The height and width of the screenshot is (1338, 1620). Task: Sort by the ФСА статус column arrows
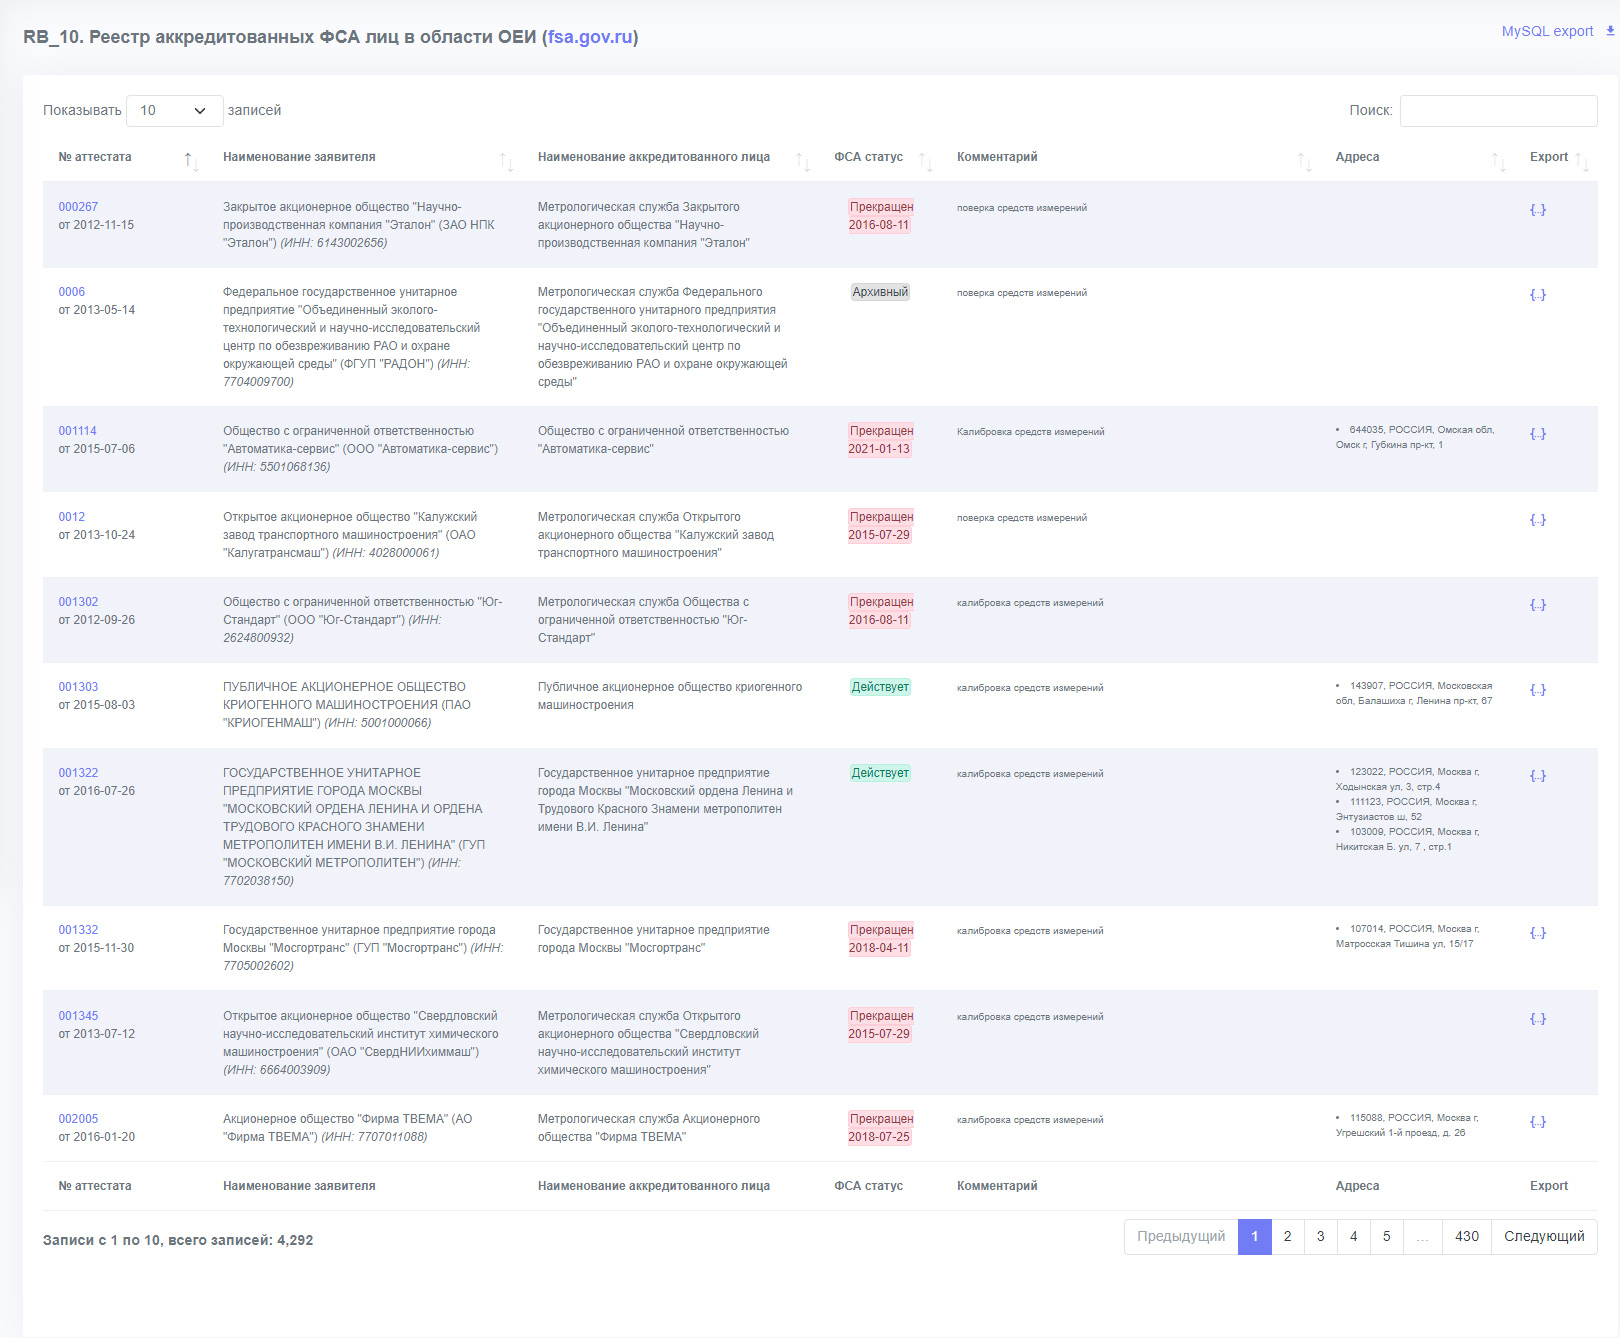pyautogui.click(x=926, y=161)
